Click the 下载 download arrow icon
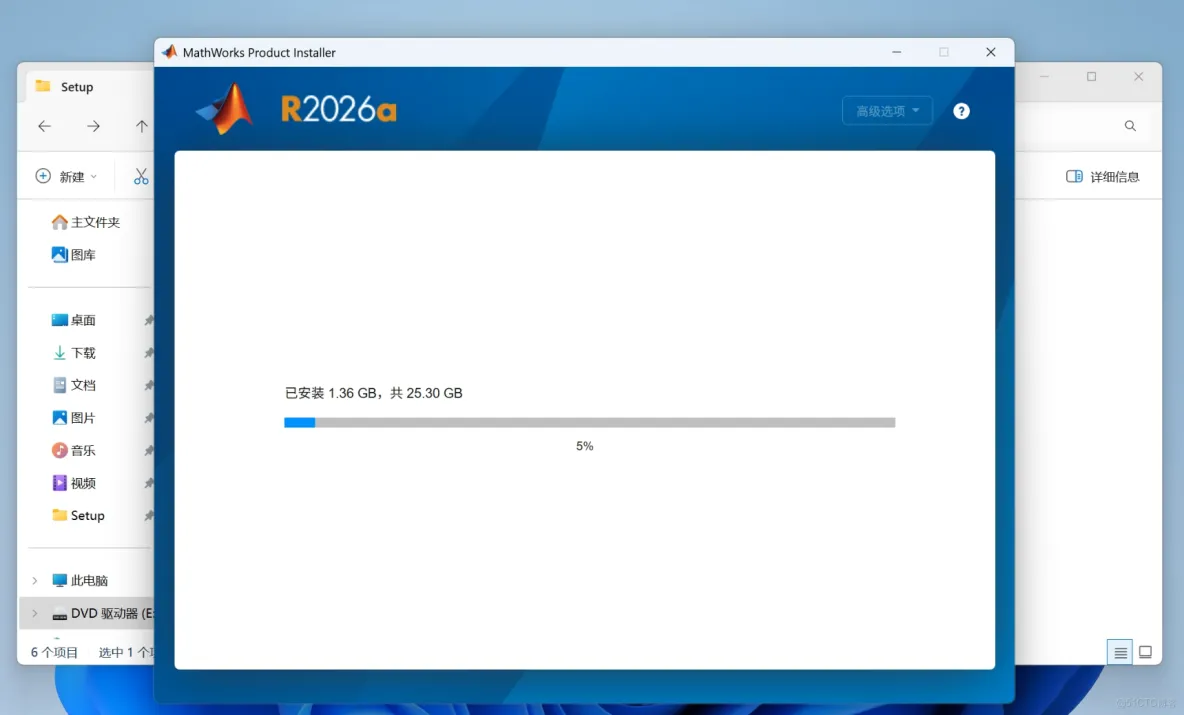 coord(60,353)
